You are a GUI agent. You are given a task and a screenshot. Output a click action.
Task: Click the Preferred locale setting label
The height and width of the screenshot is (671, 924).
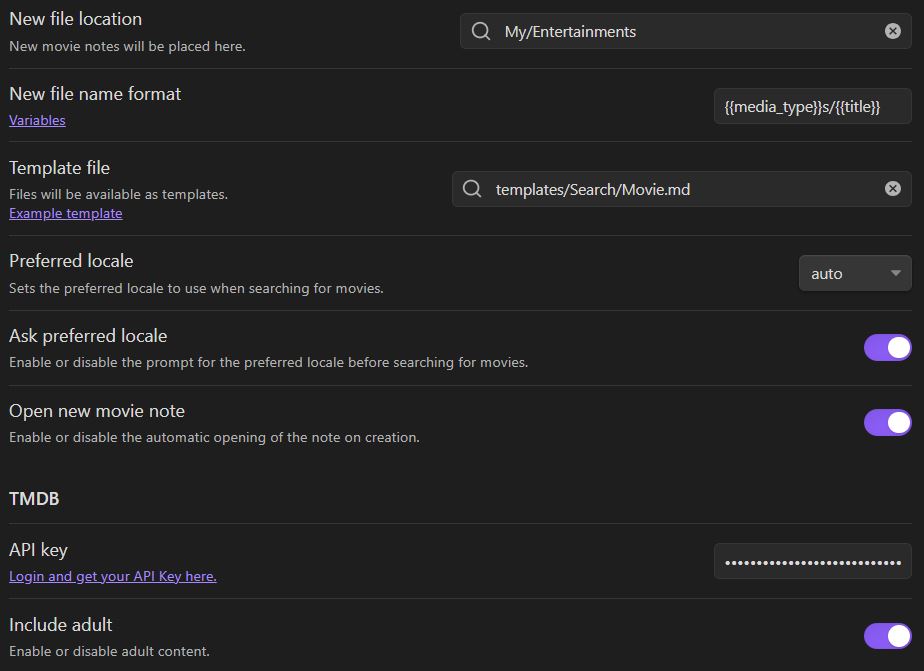pos(70,260)
